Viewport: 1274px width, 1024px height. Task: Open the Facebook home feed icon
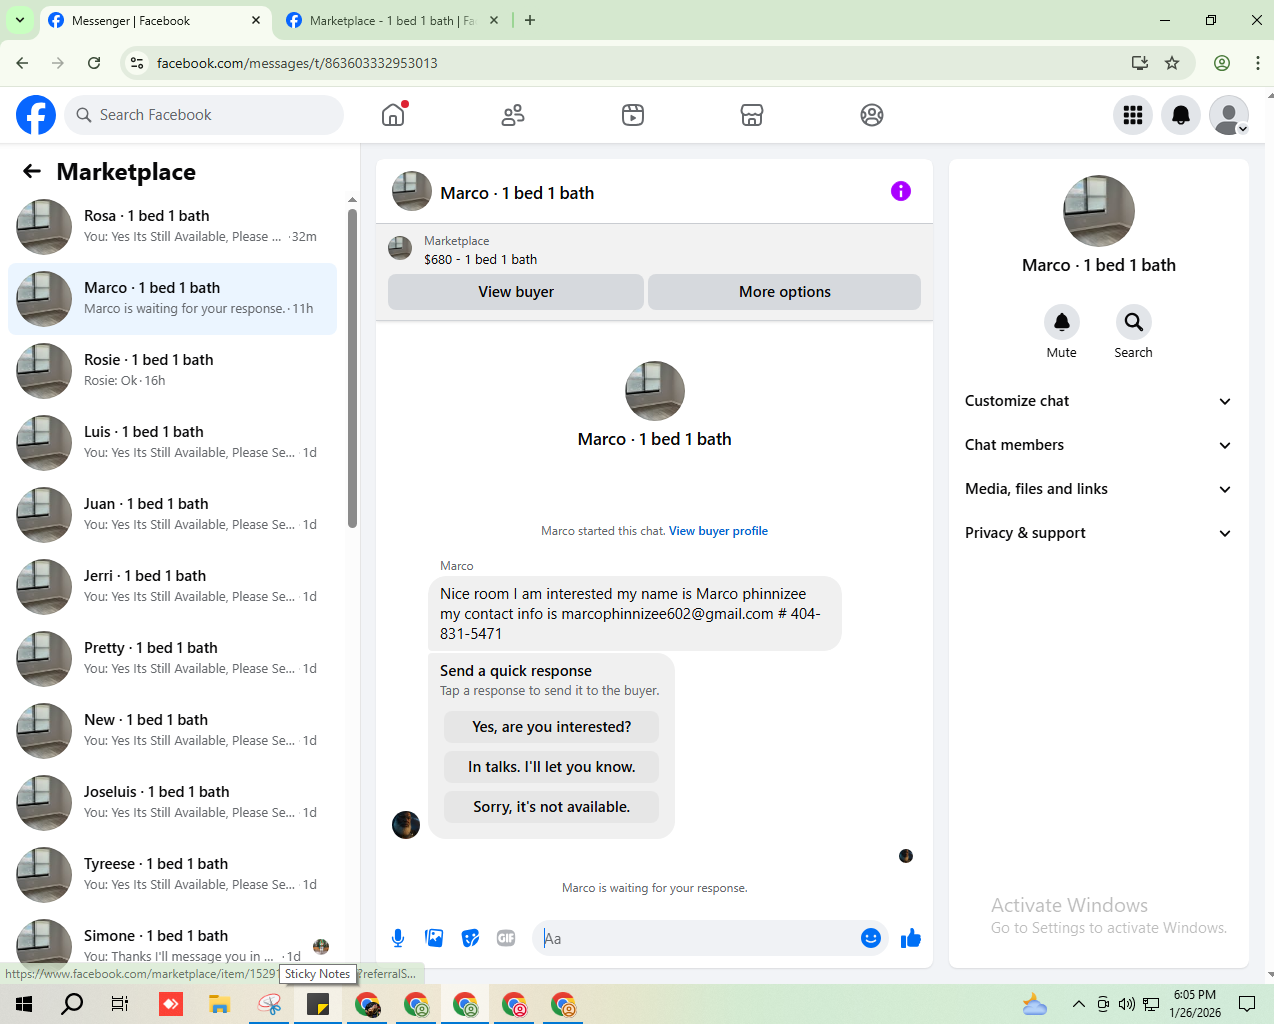[393, 115]
